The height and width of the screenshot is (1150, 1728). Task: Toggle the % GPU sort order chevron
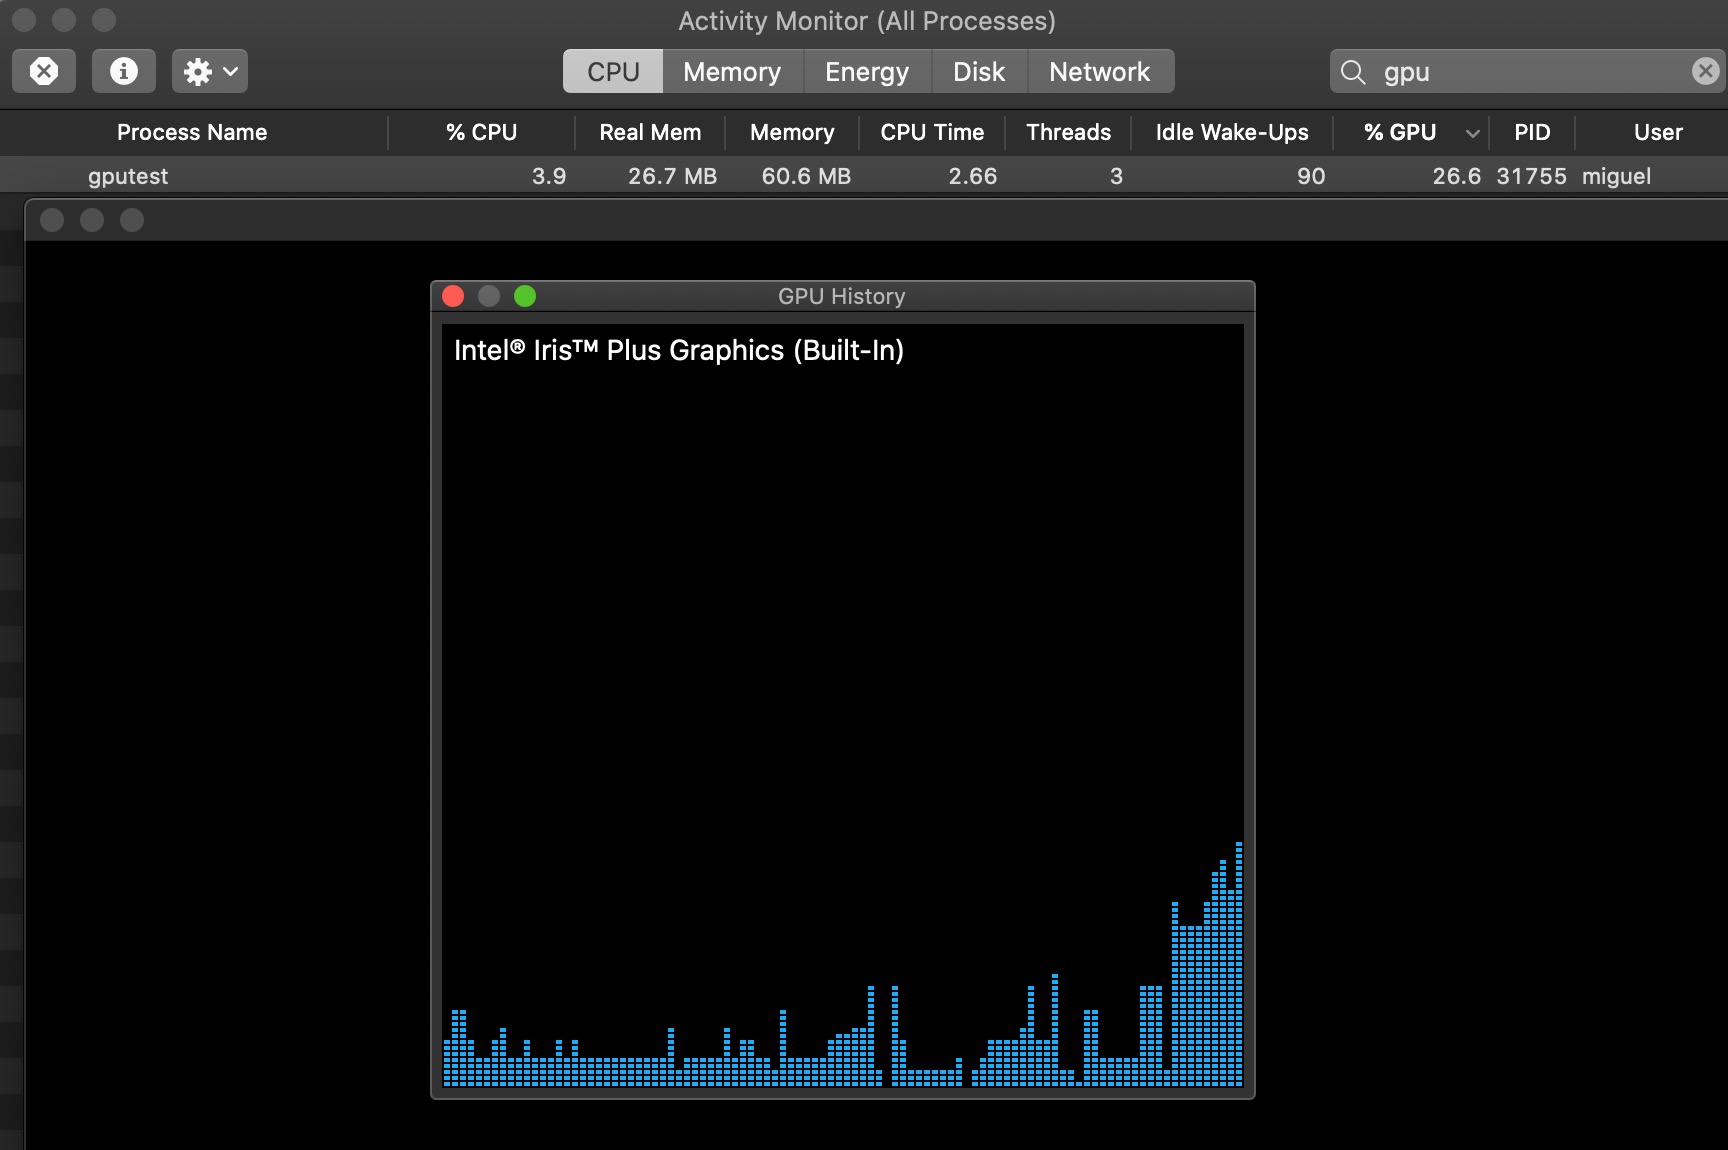(1472, 132)
